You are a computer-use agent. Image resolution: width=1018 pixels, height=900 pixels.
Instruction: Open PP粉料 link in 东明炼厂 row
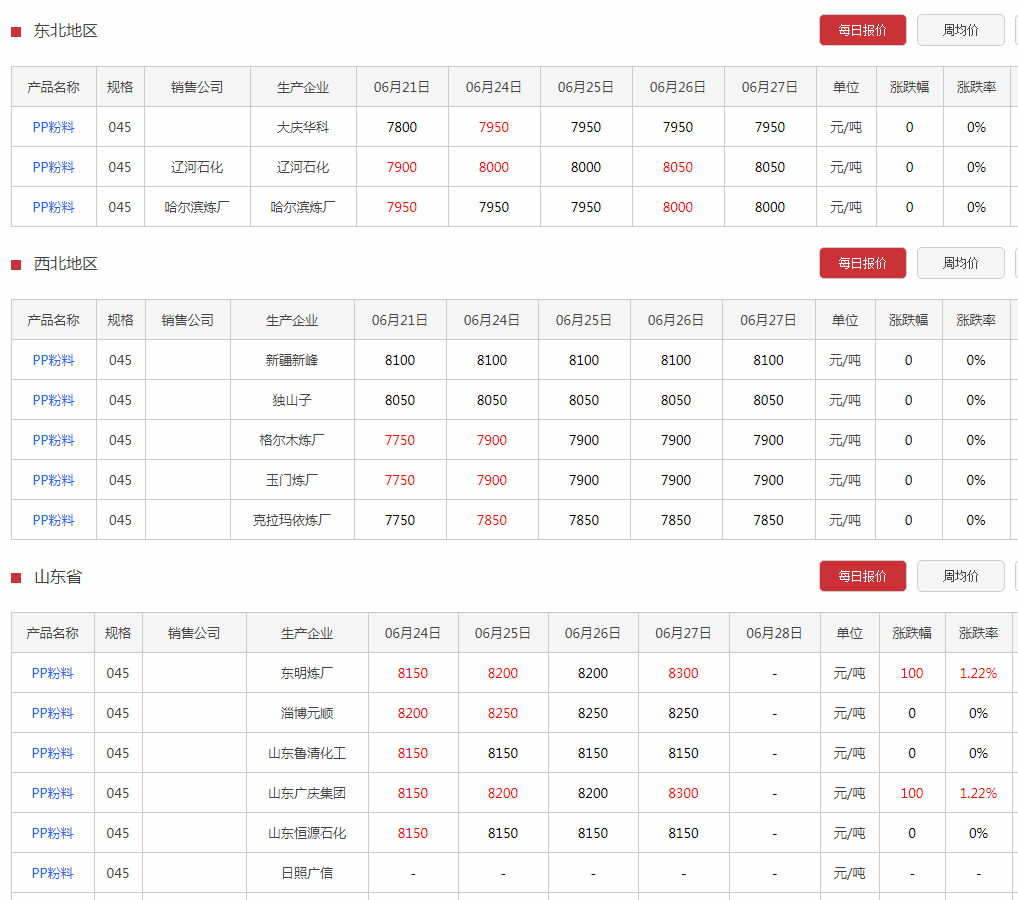(53, 673)
